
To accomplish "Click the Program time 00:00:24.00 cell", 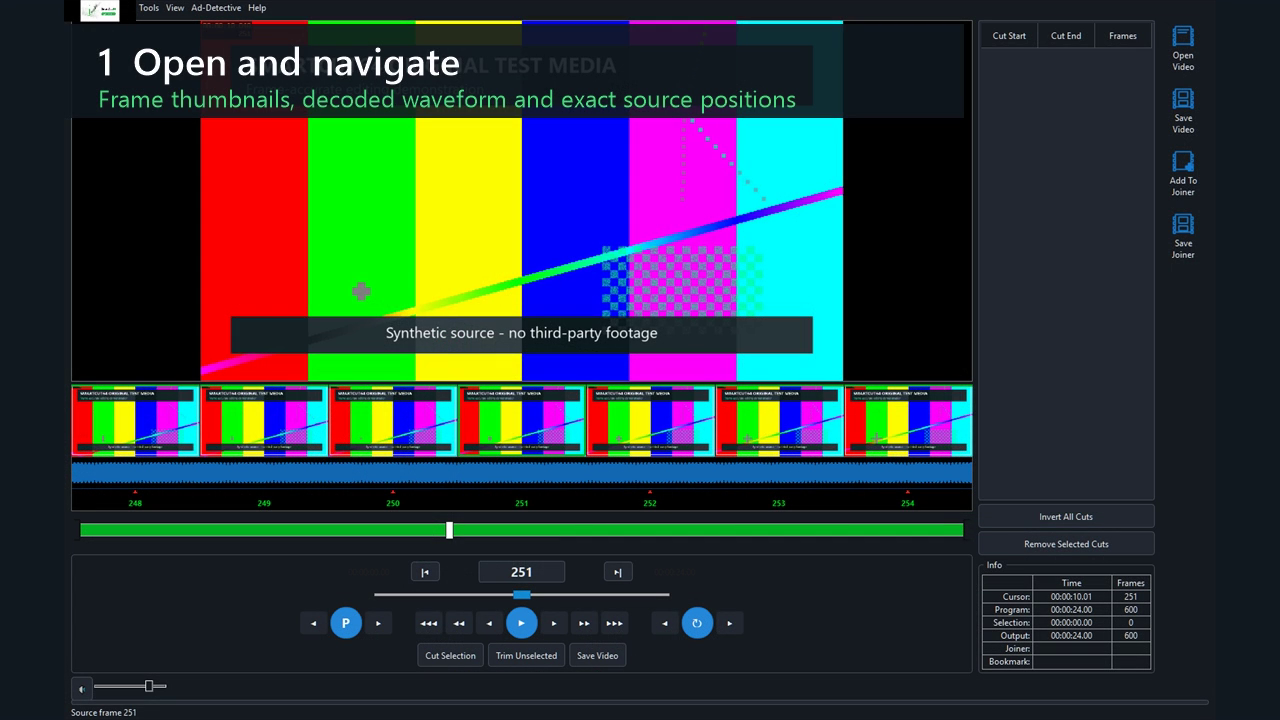I will click(x=1072, y=609).
